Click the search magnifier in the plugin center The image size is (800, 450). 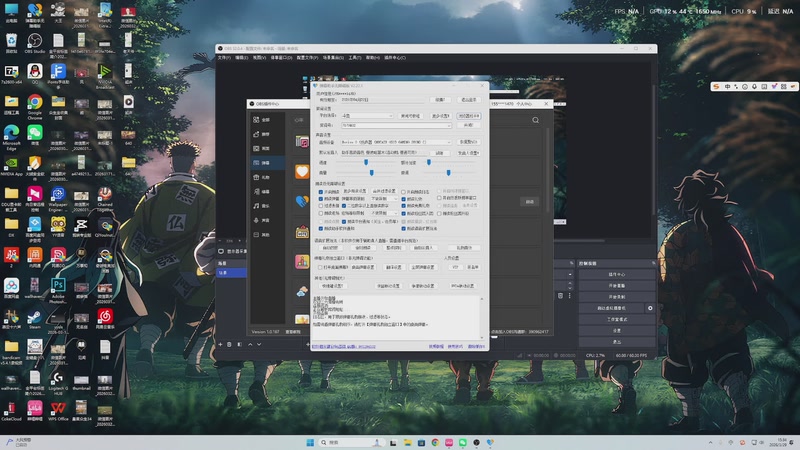[536, 120]
